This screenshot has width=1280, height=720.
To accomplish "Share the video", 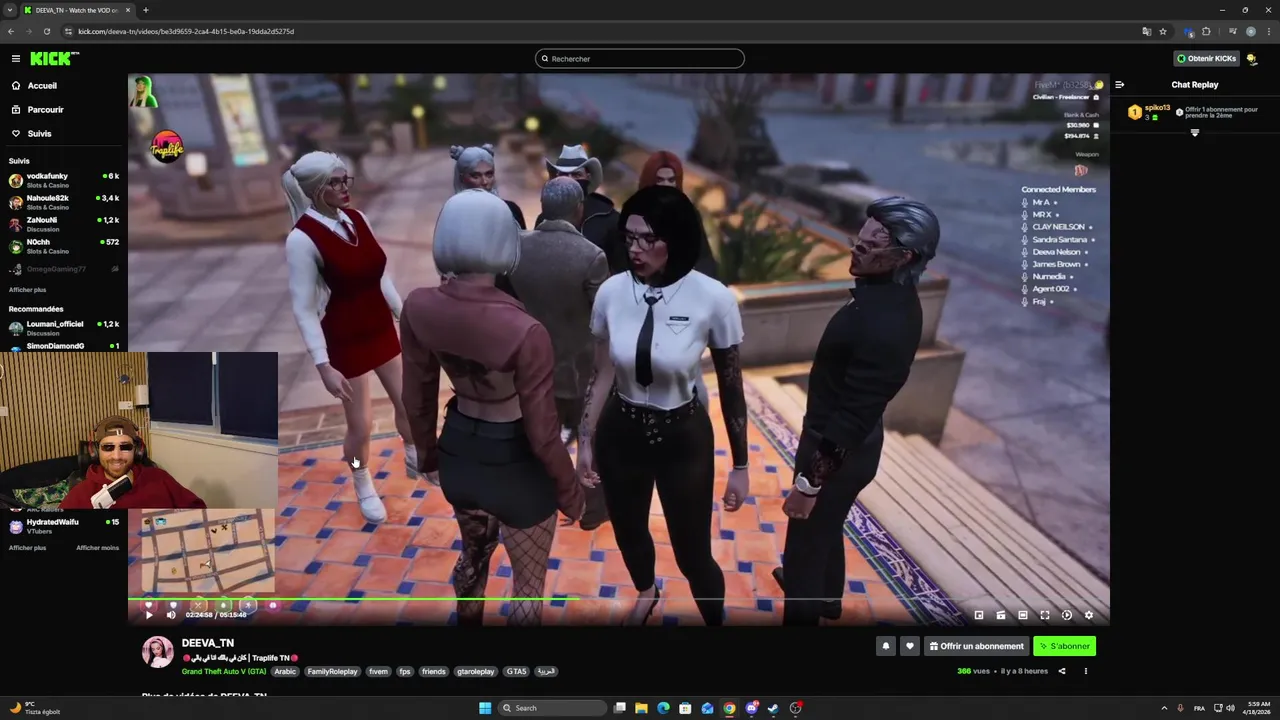I will 1062,671.
